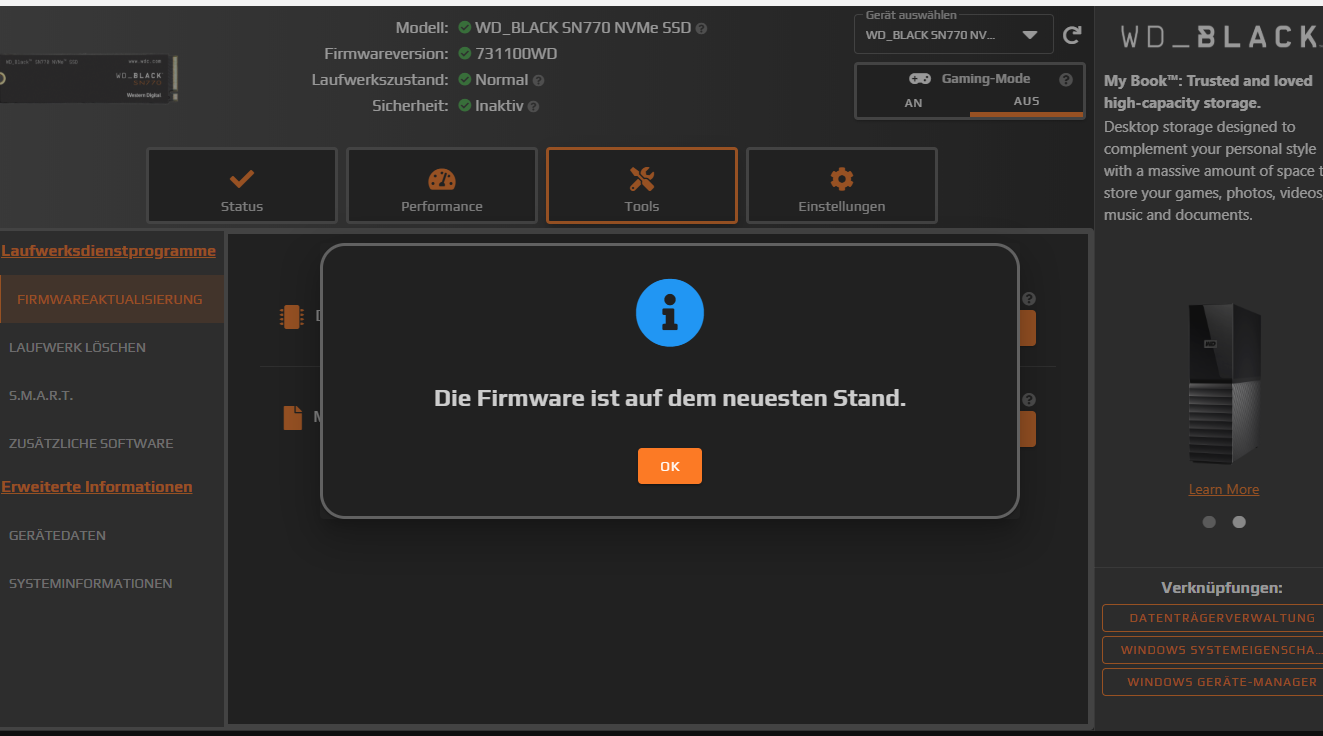
Task: Click help icon next to Laufwerkszustand
Action: click(x=539, y=81)
